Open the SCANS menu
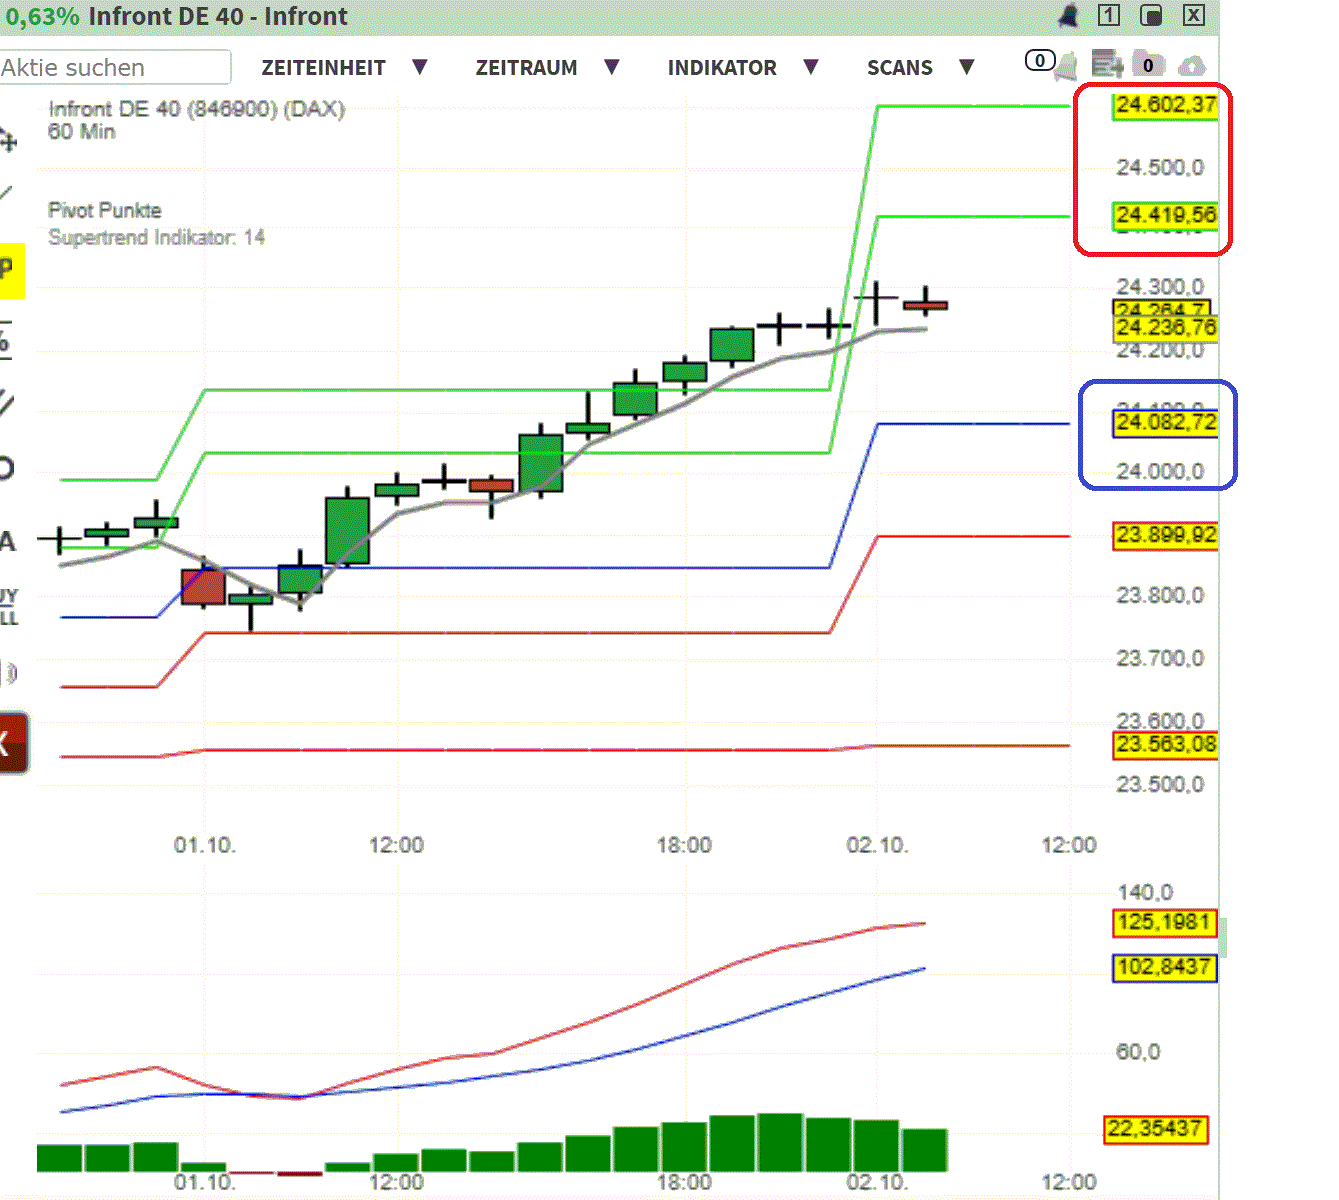 (900, 67)
